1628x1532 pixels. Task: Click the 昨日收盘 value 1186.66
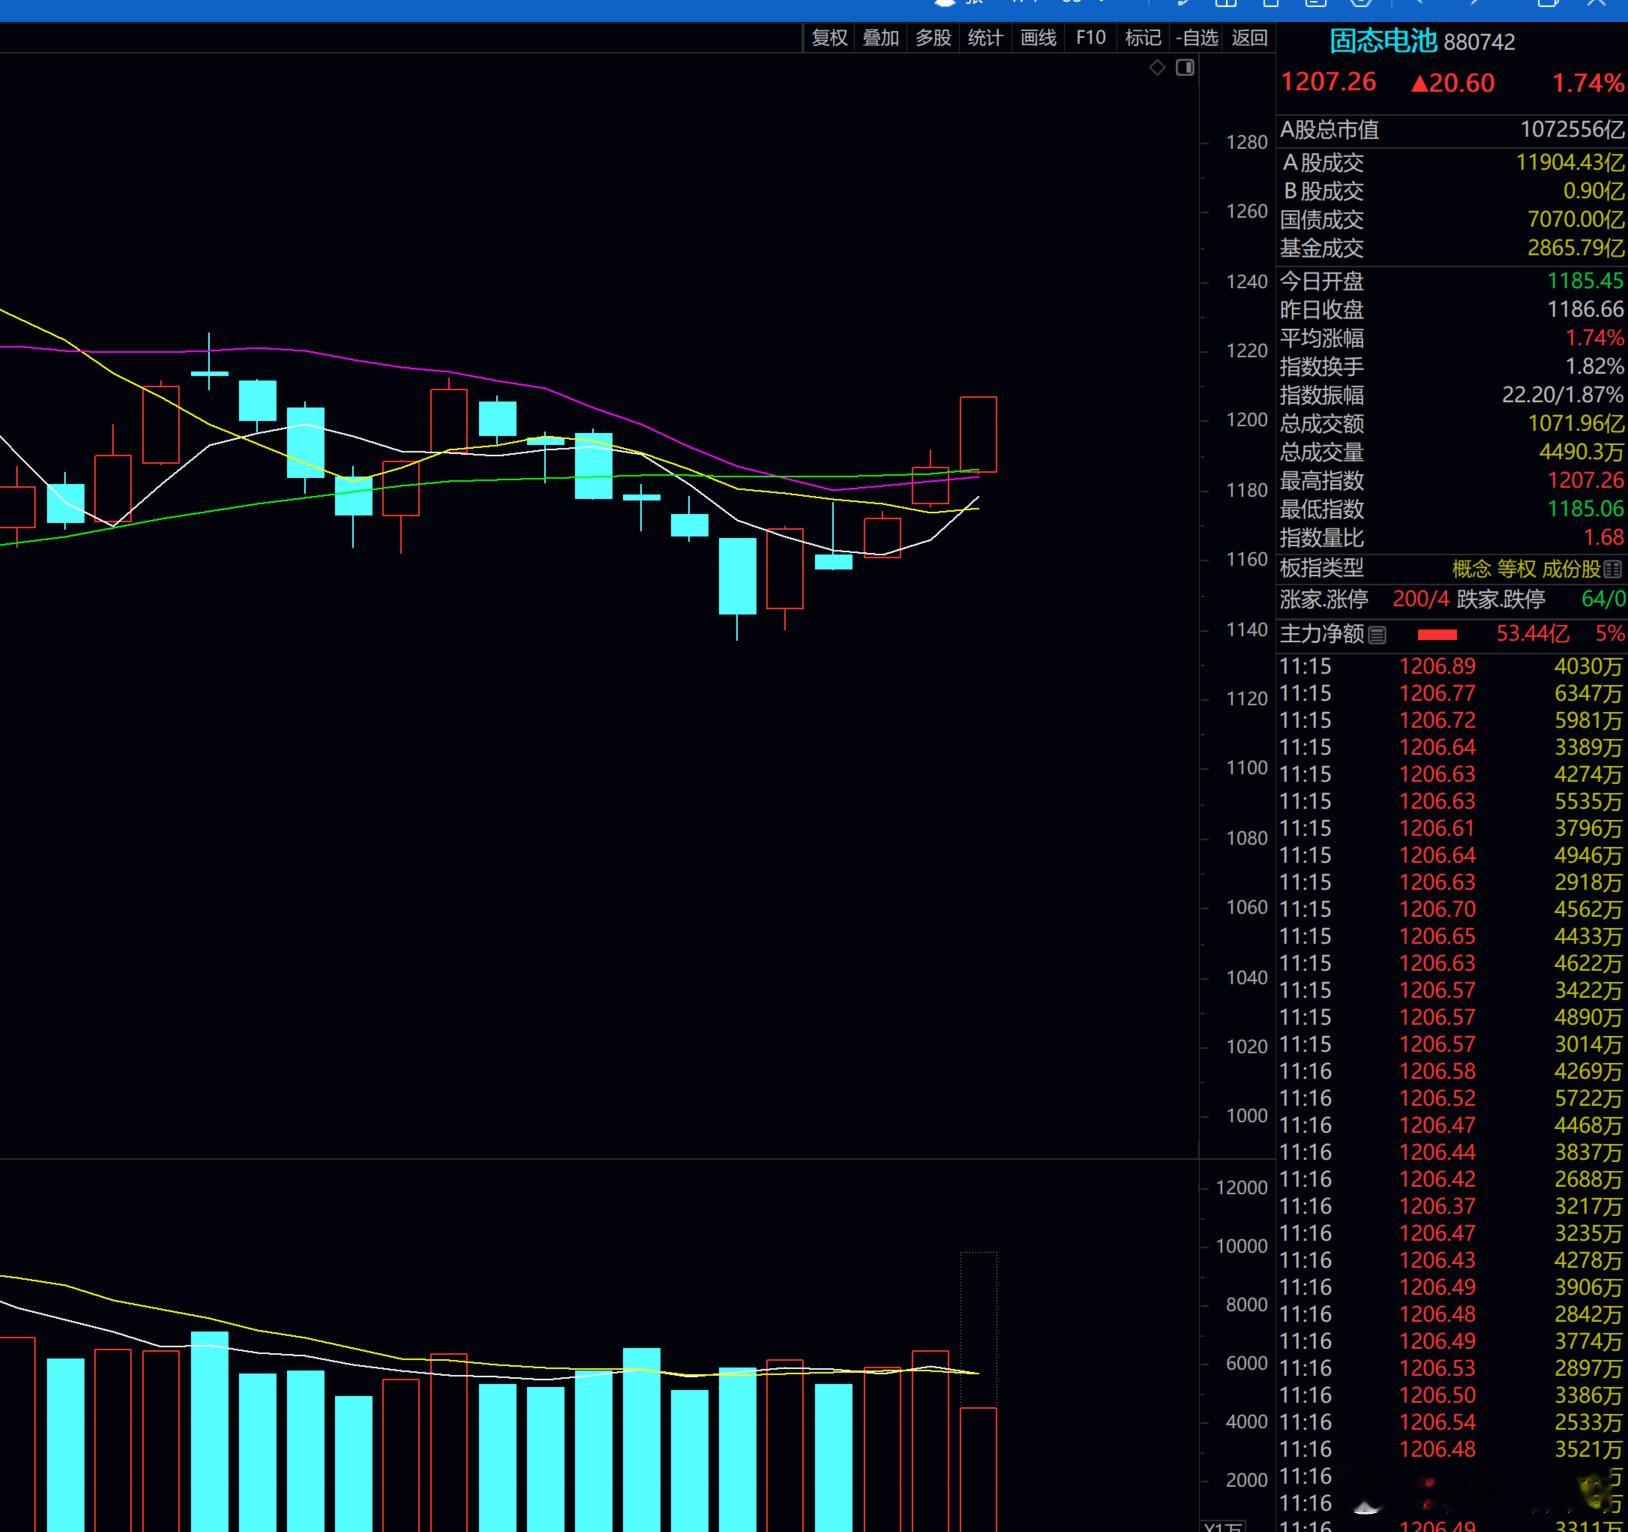coord(1586,310)
